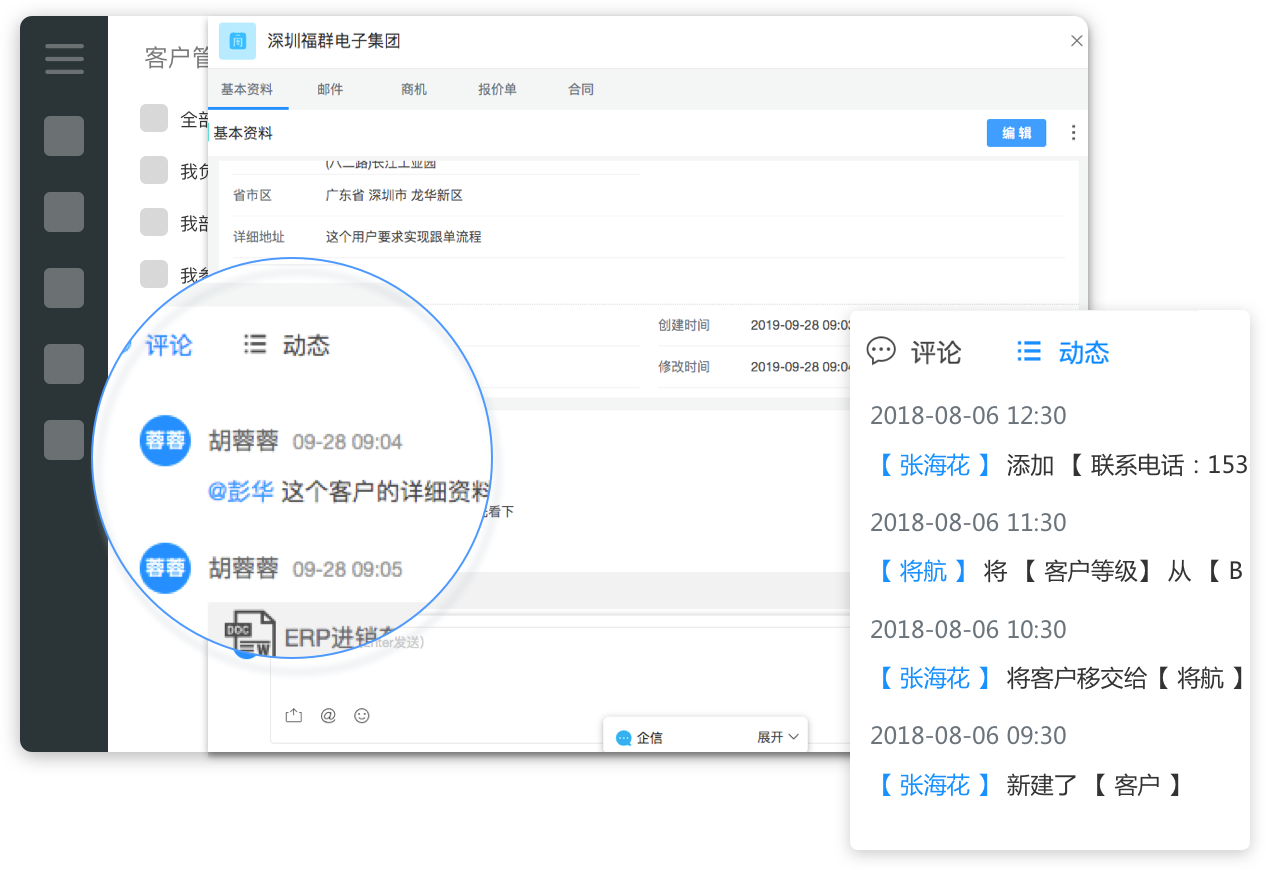Screen dimensions: 1266x870
Task: Click the 企信 chat bubble icon
Action: [x=624, y=738]
